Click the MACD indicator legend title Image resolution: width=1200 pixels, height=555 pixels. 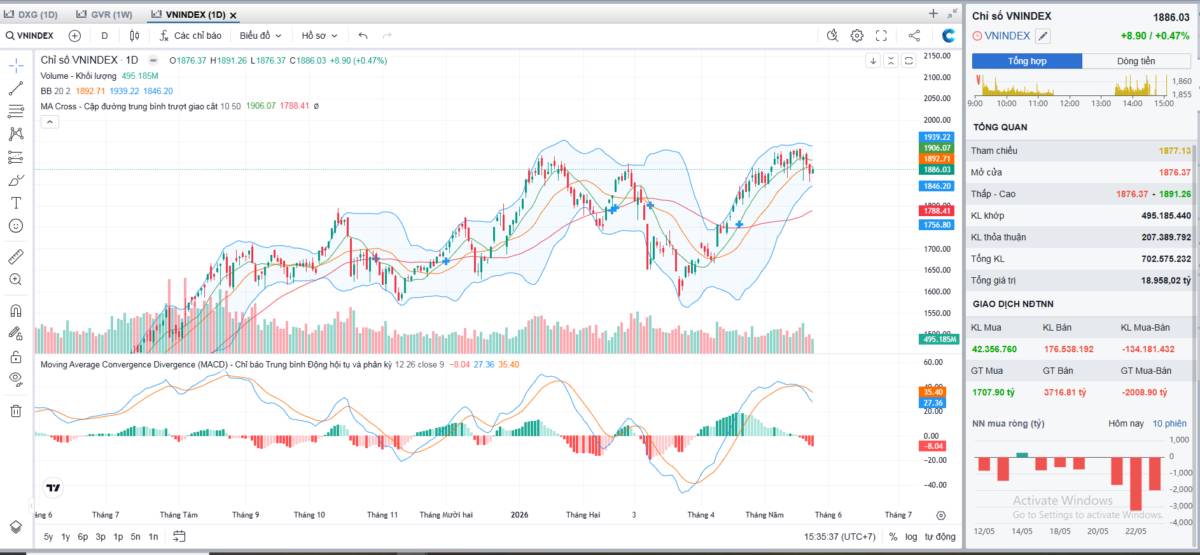click(215, 364)
